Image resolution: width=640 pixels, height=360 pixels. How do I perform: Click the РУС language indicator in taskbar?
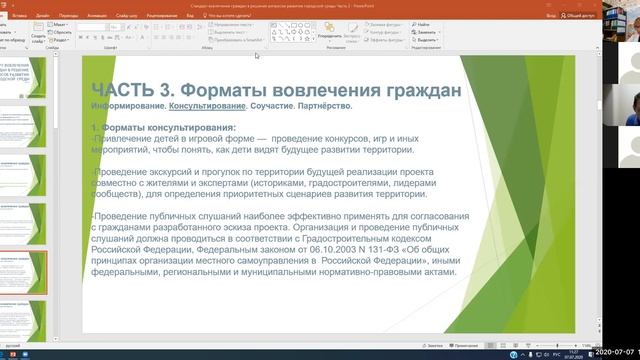[557, 355]
